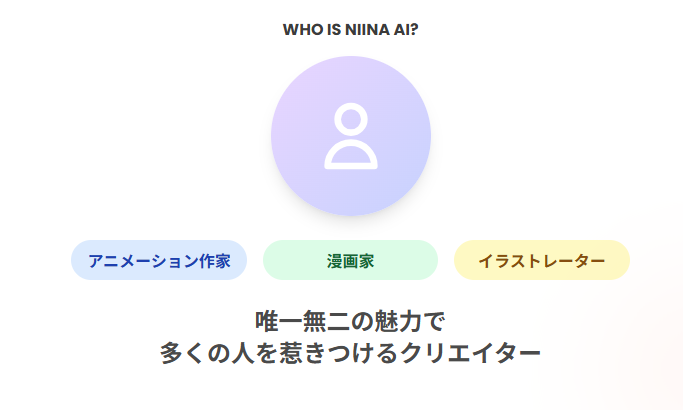This screenshot has height=410, width=683.
Task: Click the head circle of the profile icon
Action: 350,120
